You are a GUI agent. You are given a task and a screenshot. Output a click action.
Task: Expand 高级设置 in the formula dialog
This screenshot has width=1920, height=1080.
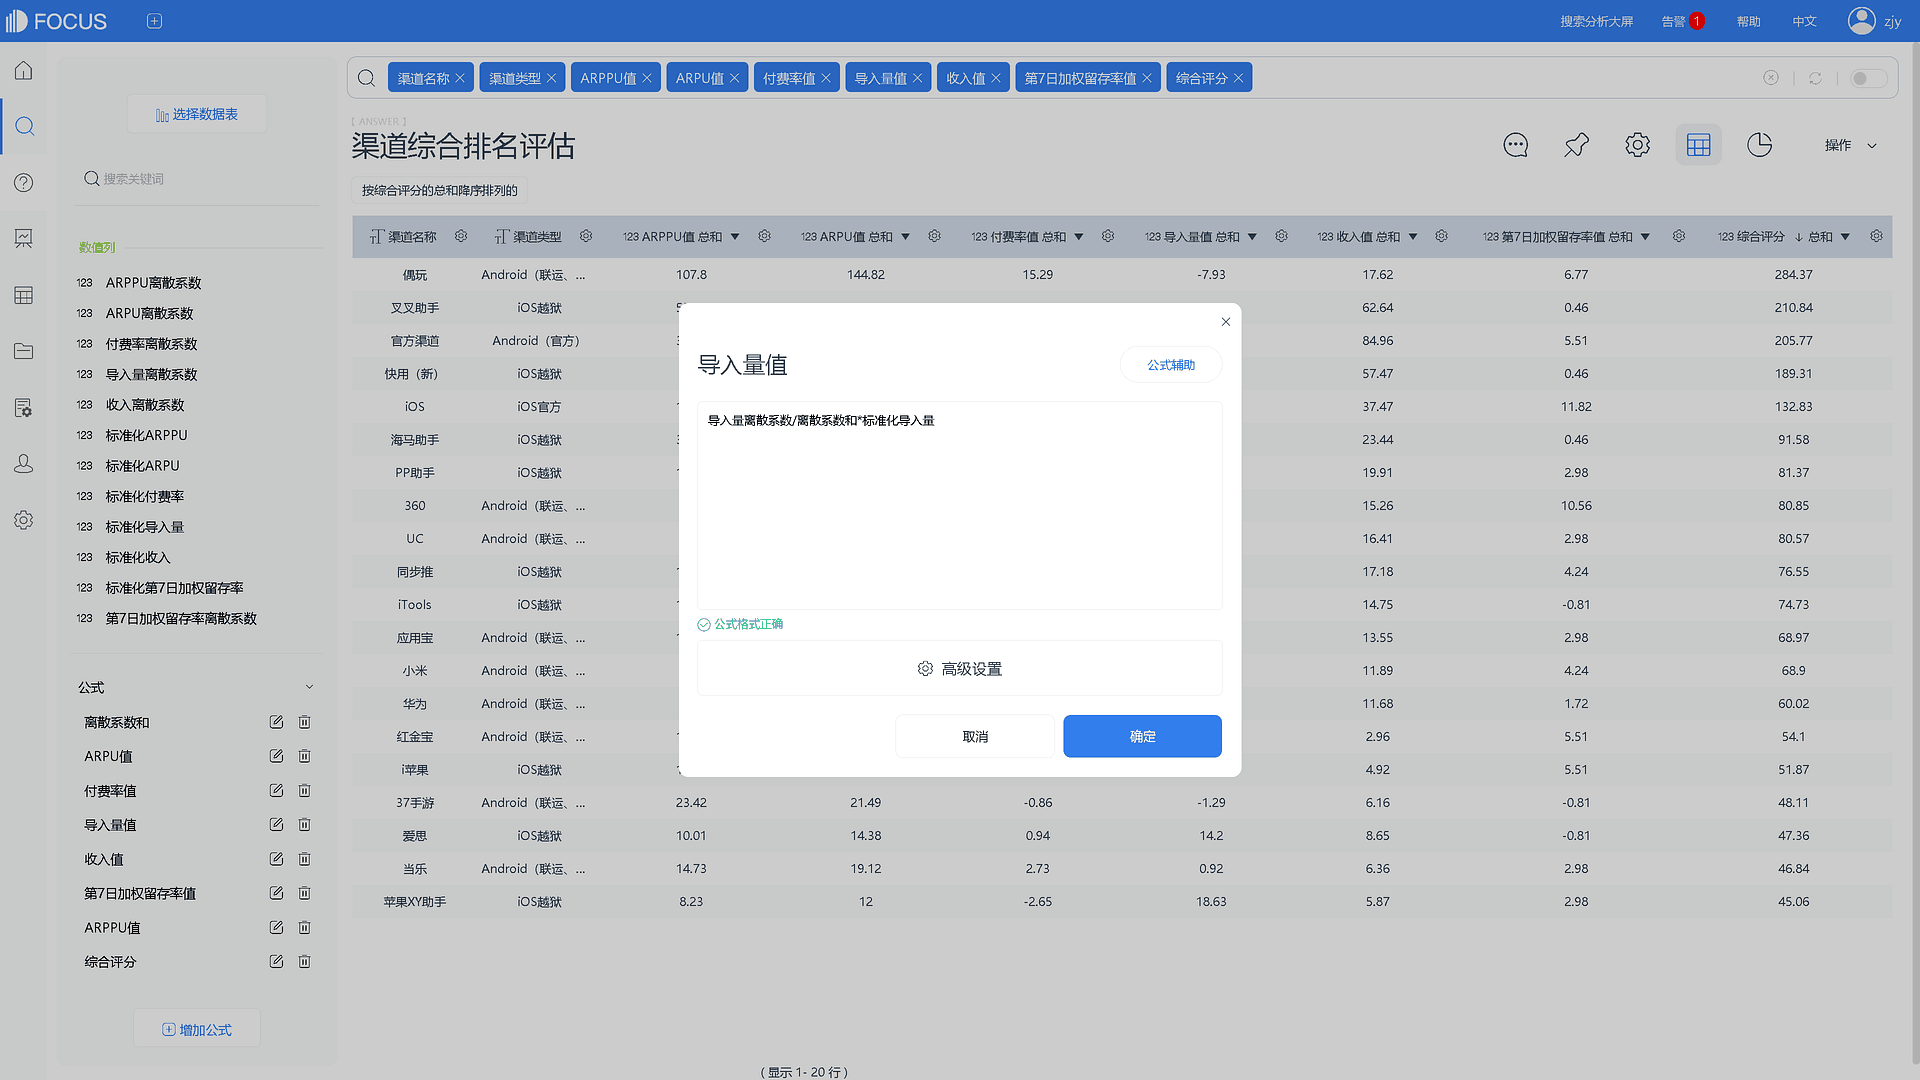click(960, 669)
